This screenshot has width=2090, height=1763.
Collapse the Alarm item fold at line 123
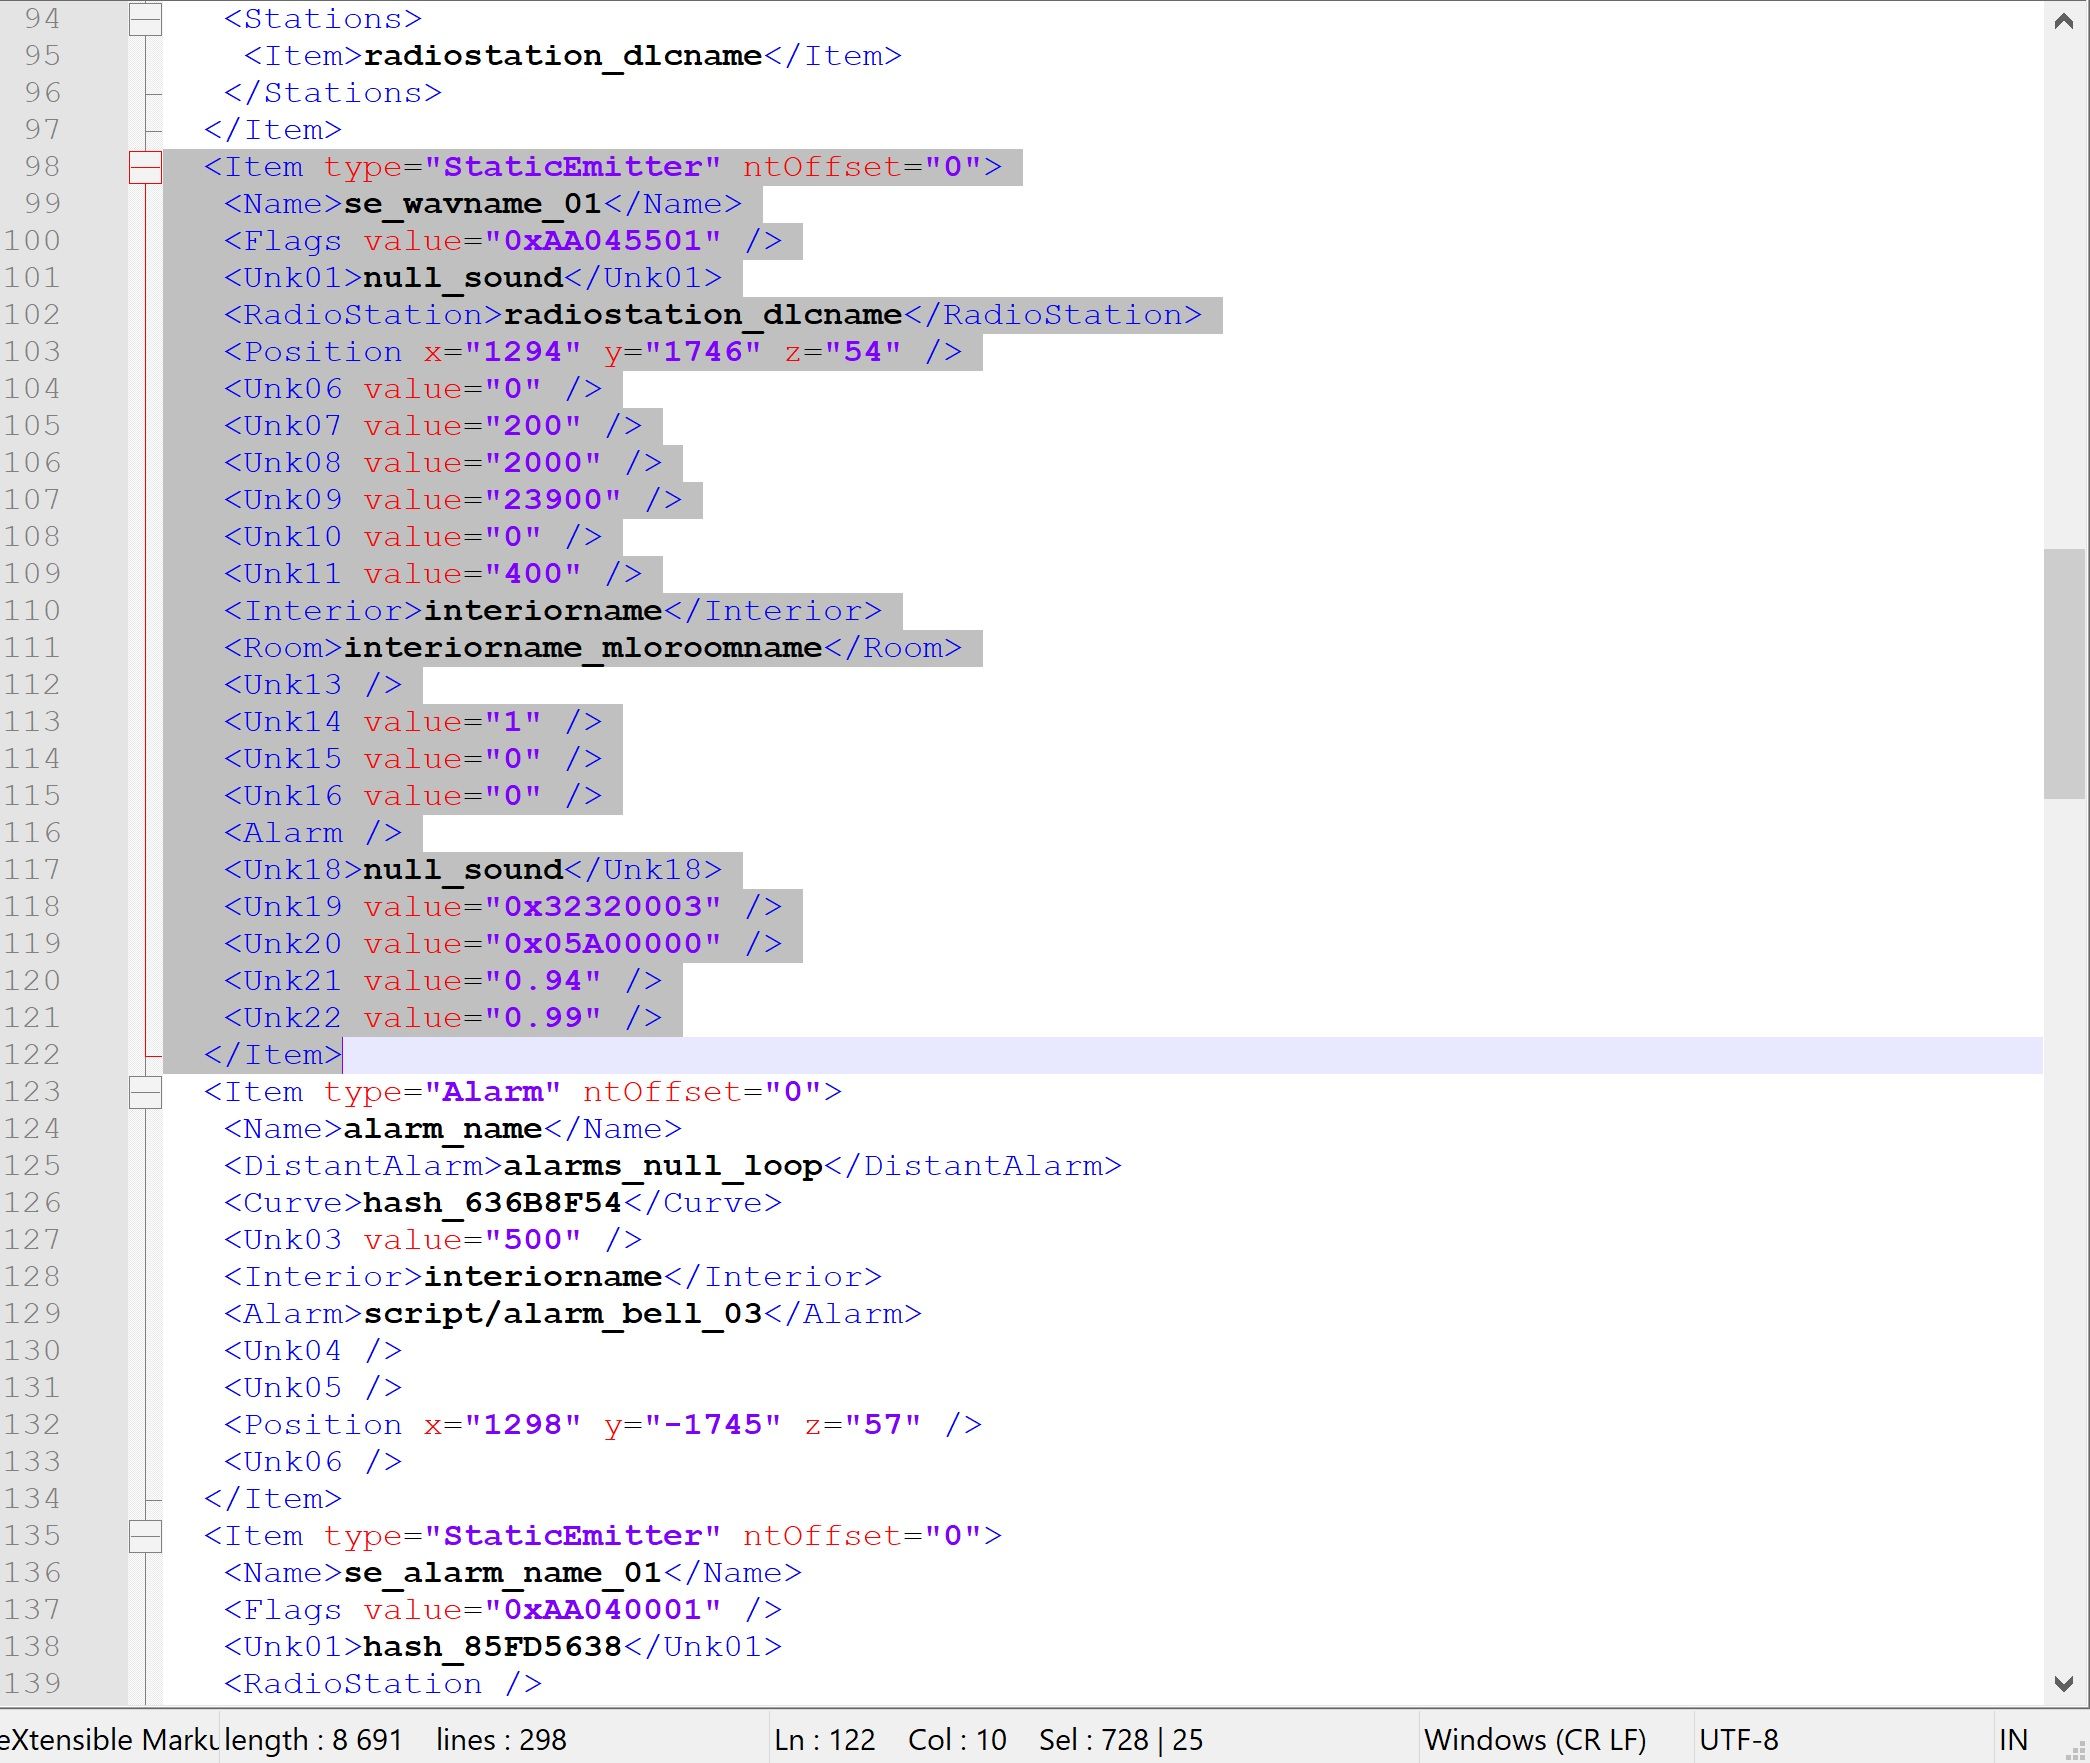[145, 1092]
